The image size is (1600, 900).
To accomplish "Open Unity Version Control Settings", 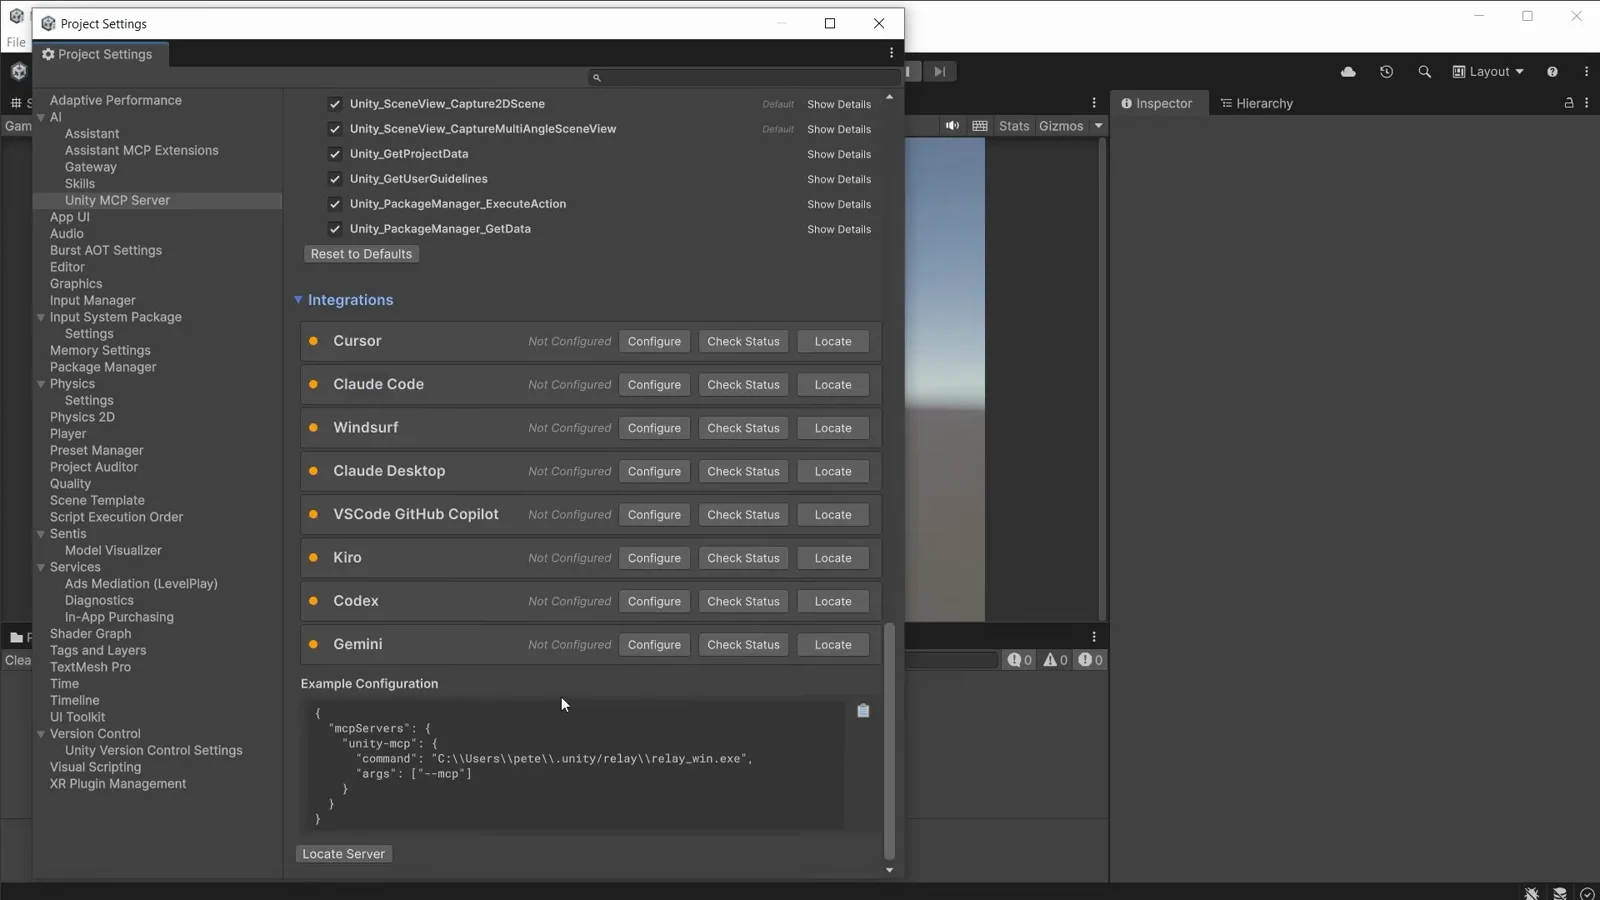I will point(154,750).
